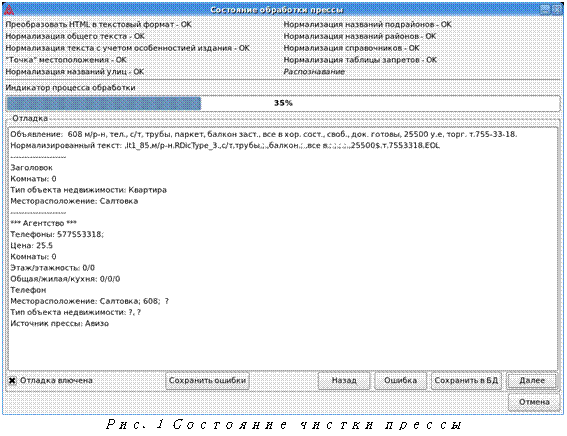Click the maximize window button in title bar
This screenshot has height=436, width=567.
coord(545,10)
